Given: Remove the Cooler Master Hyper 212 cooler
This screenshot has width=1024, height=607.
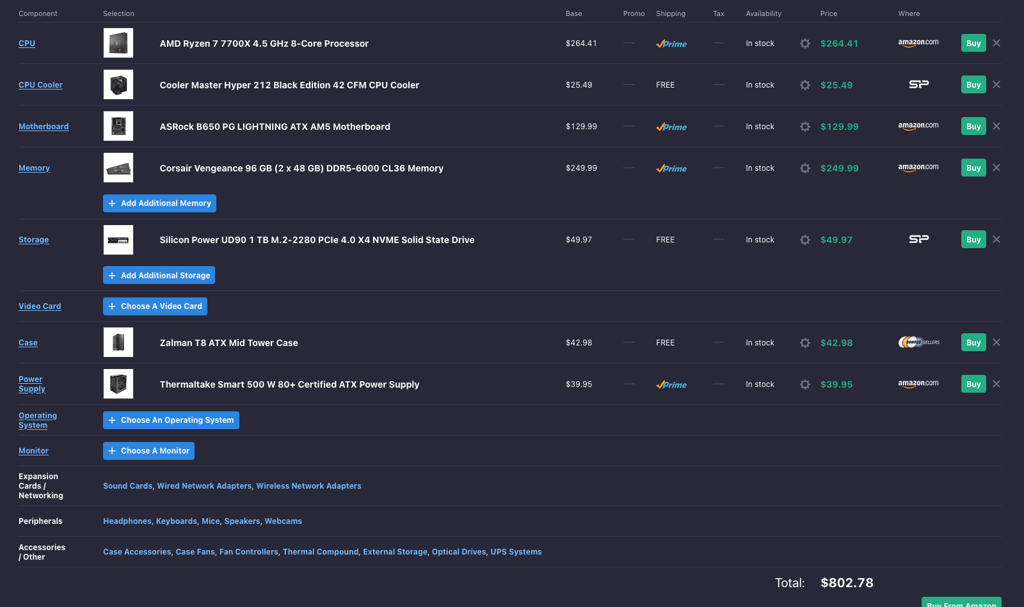Looking at the screenshot, I should [996, 84].
